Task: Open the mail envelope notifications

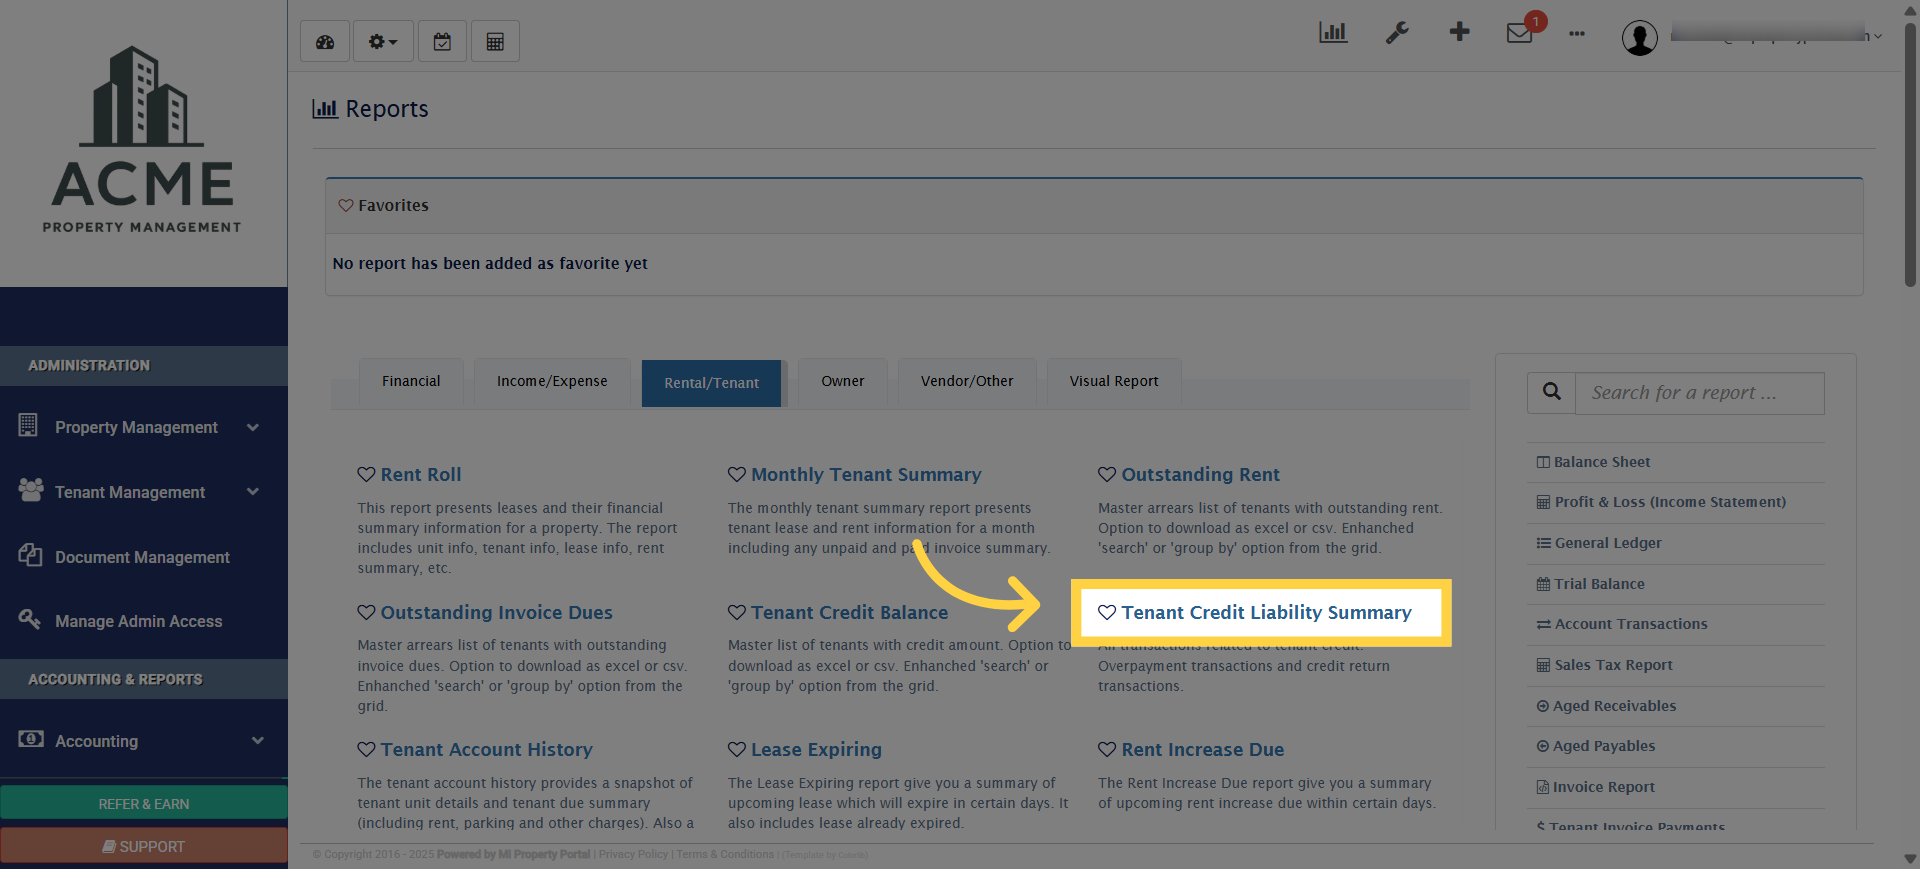Action: click(1520, 33)
